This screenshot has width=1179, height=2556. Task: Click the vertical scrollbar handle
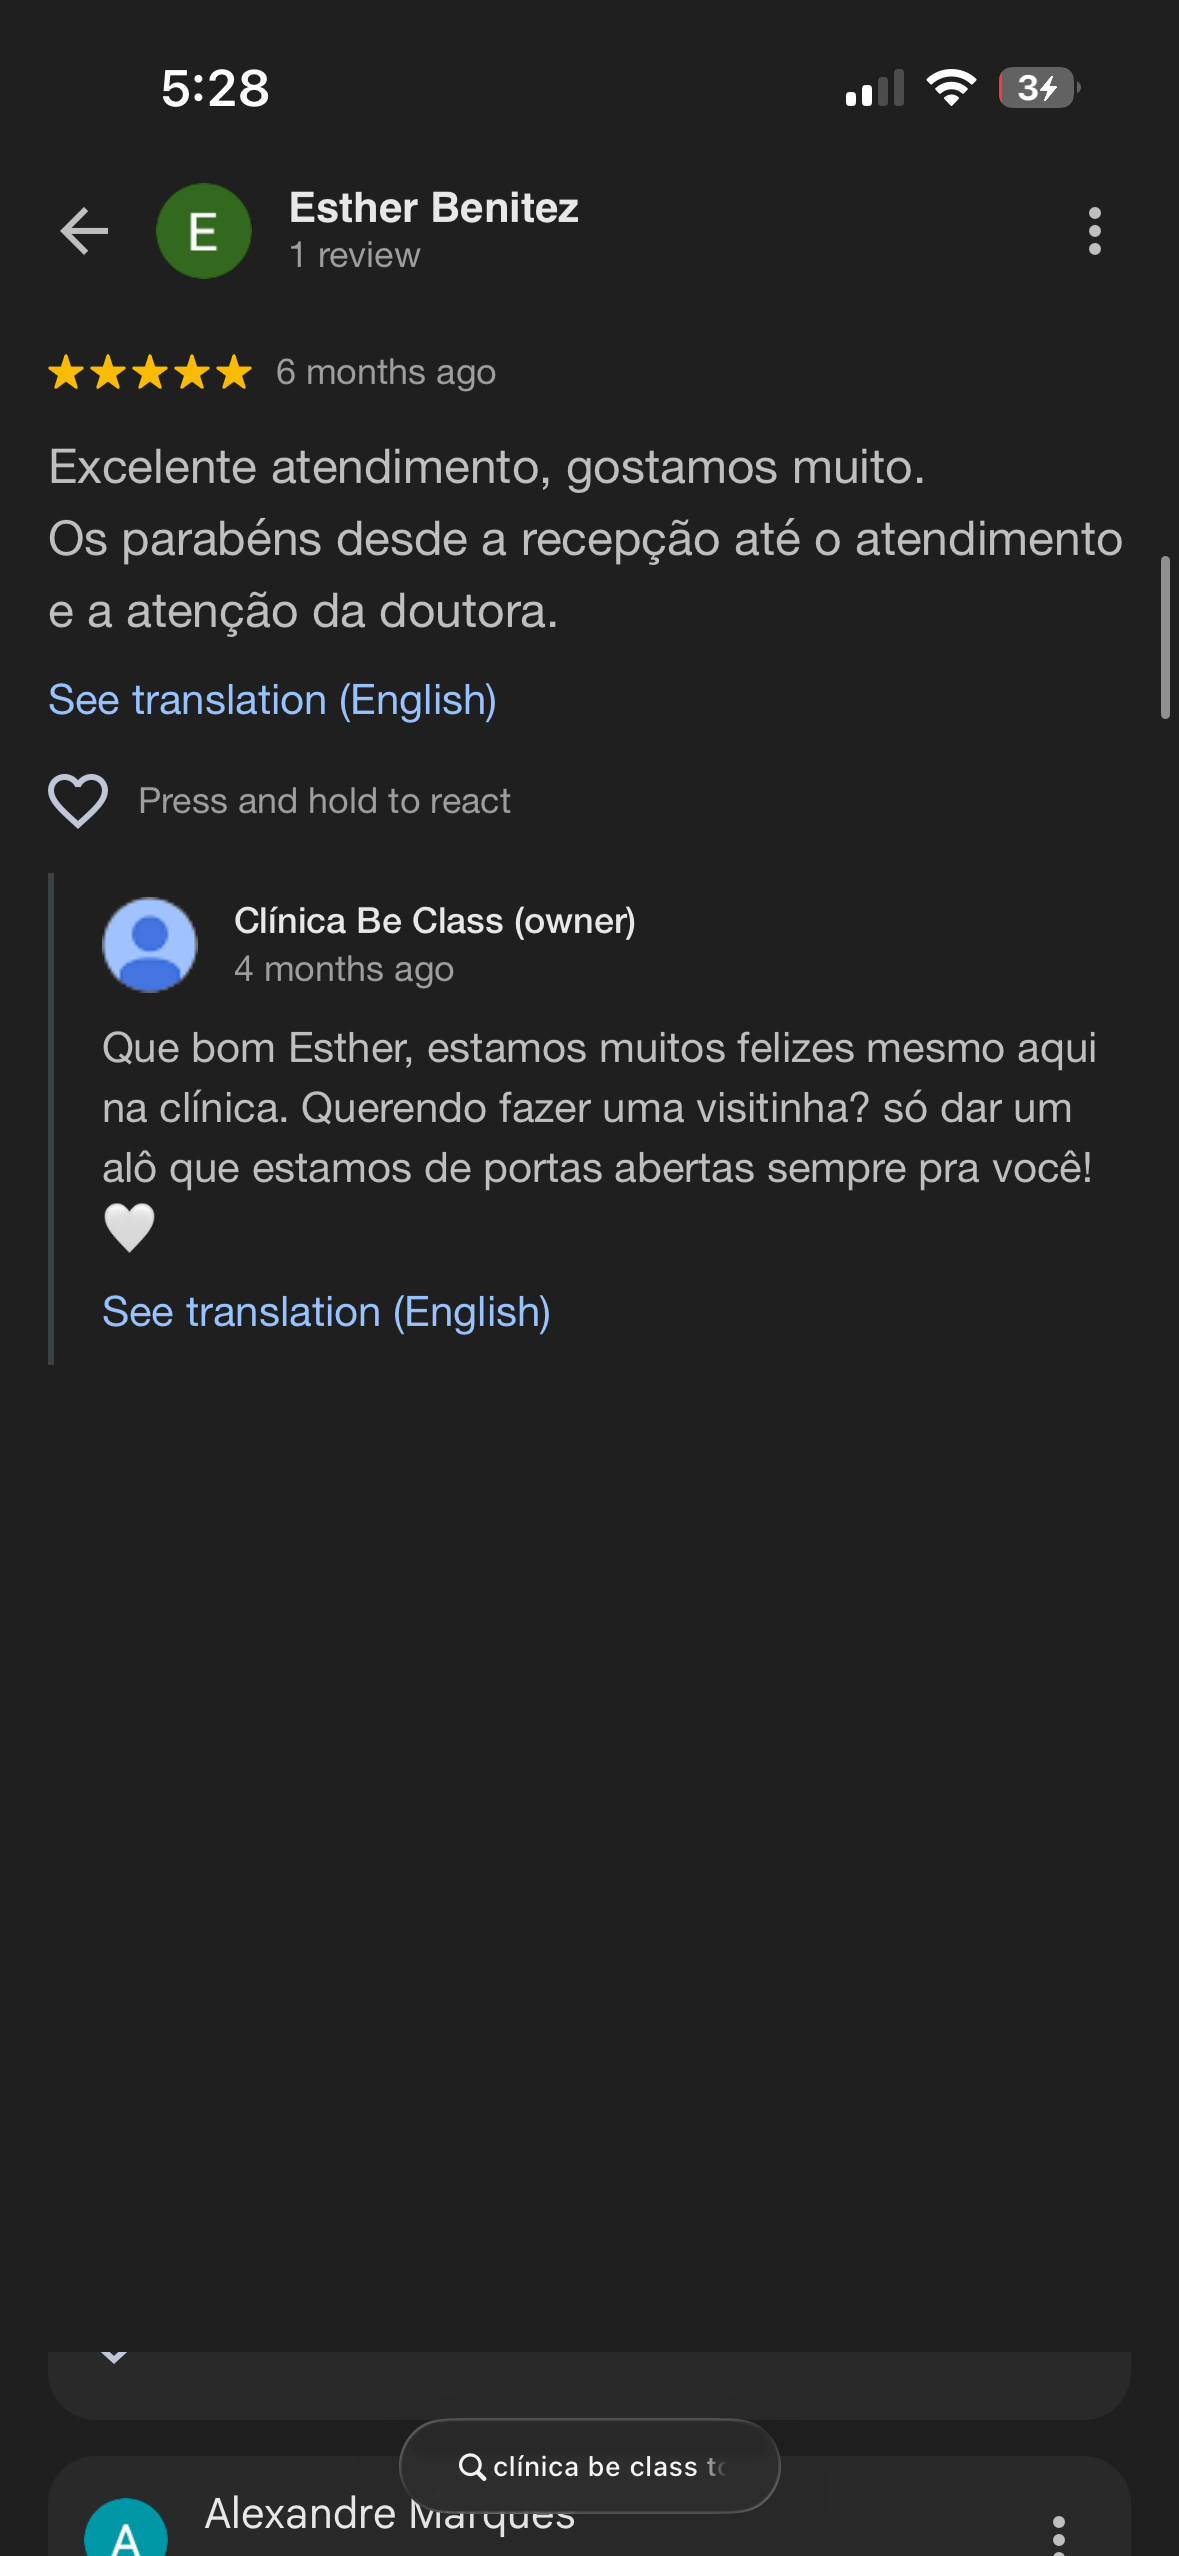(1164, 637)
